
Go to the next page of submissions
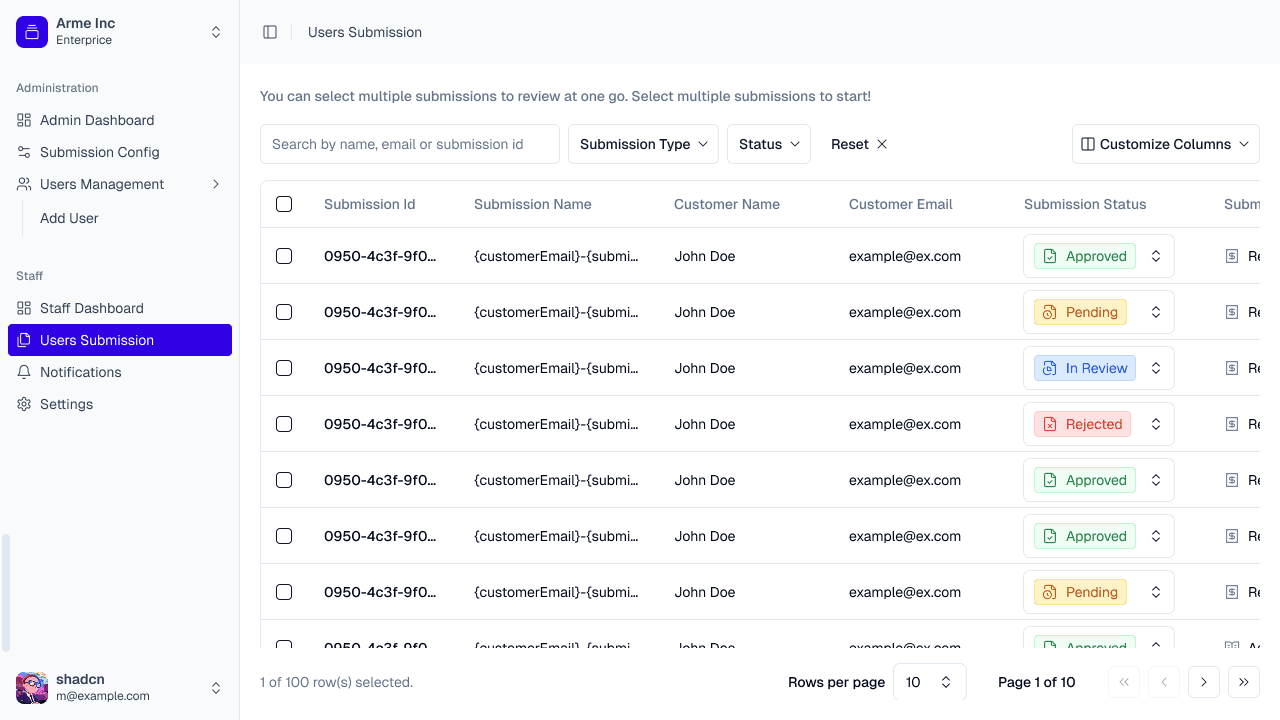coord(1204,682)
